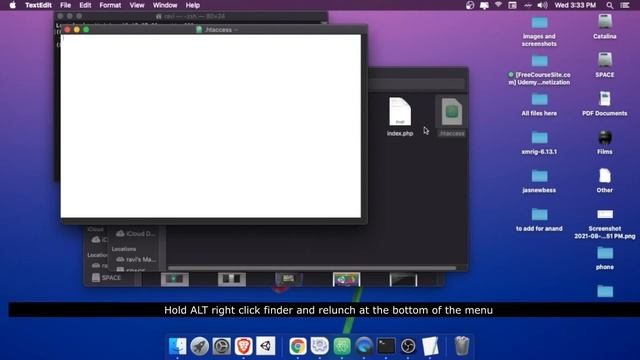This screenshot has width=640, height=360.
Task: Select ravi's Ma... in Finder sidebar
Action: pyautogui.click(x=136, y=259)
